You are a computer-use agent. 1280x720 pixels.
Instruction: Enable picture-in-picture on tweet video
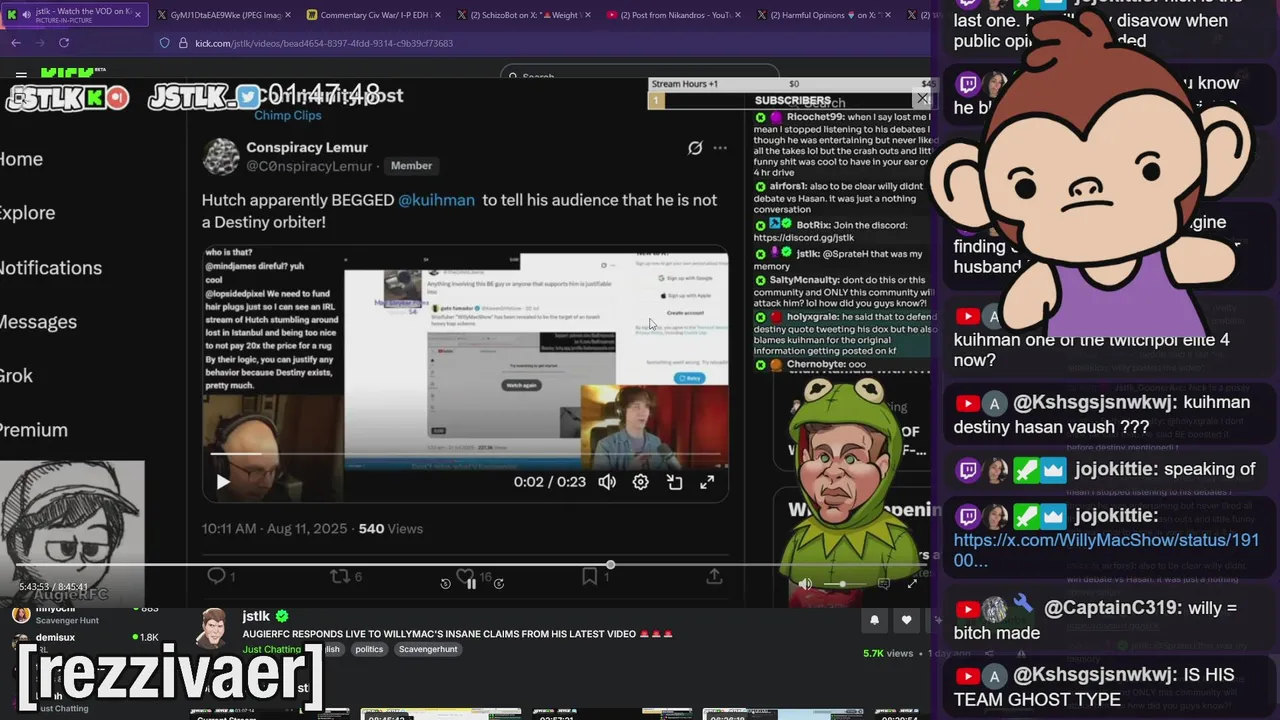tap(675, 482)
